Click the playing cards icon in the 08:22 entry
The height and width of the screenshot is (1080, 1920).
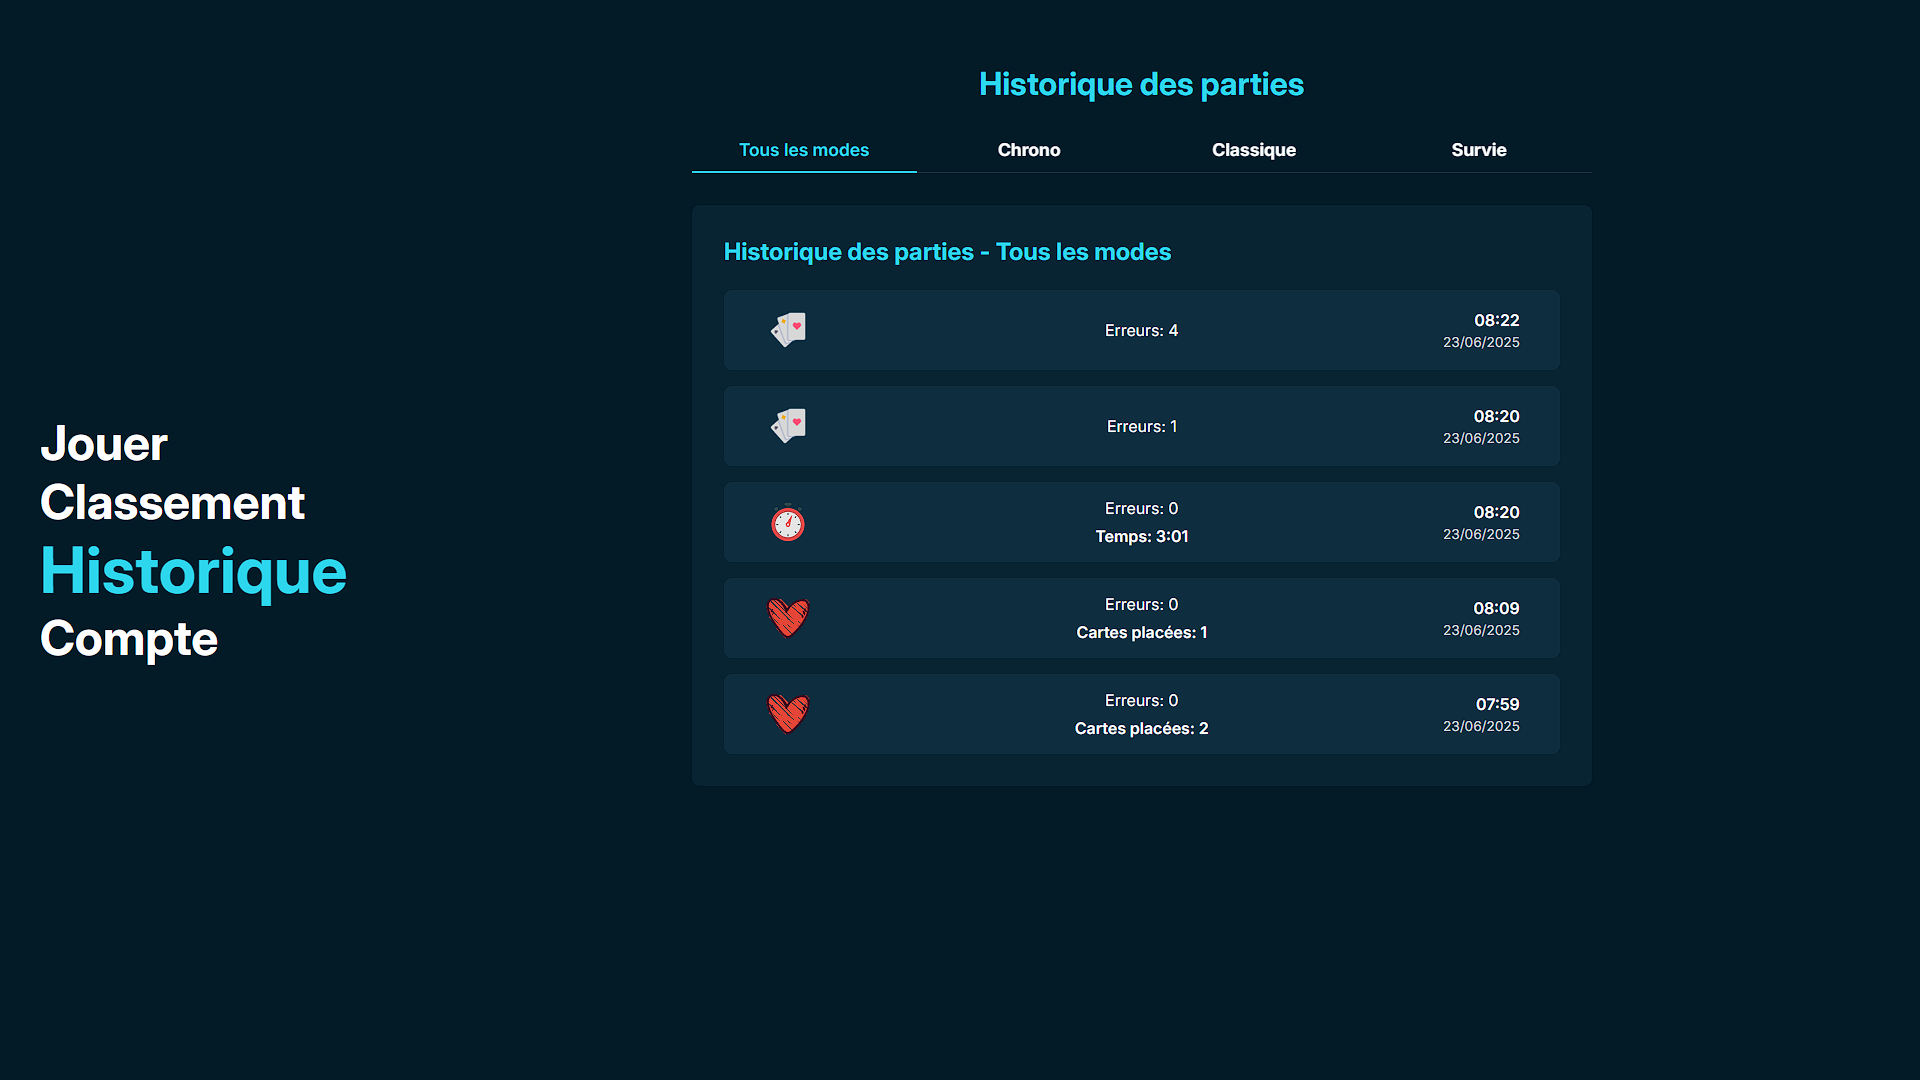pos(788,329)
